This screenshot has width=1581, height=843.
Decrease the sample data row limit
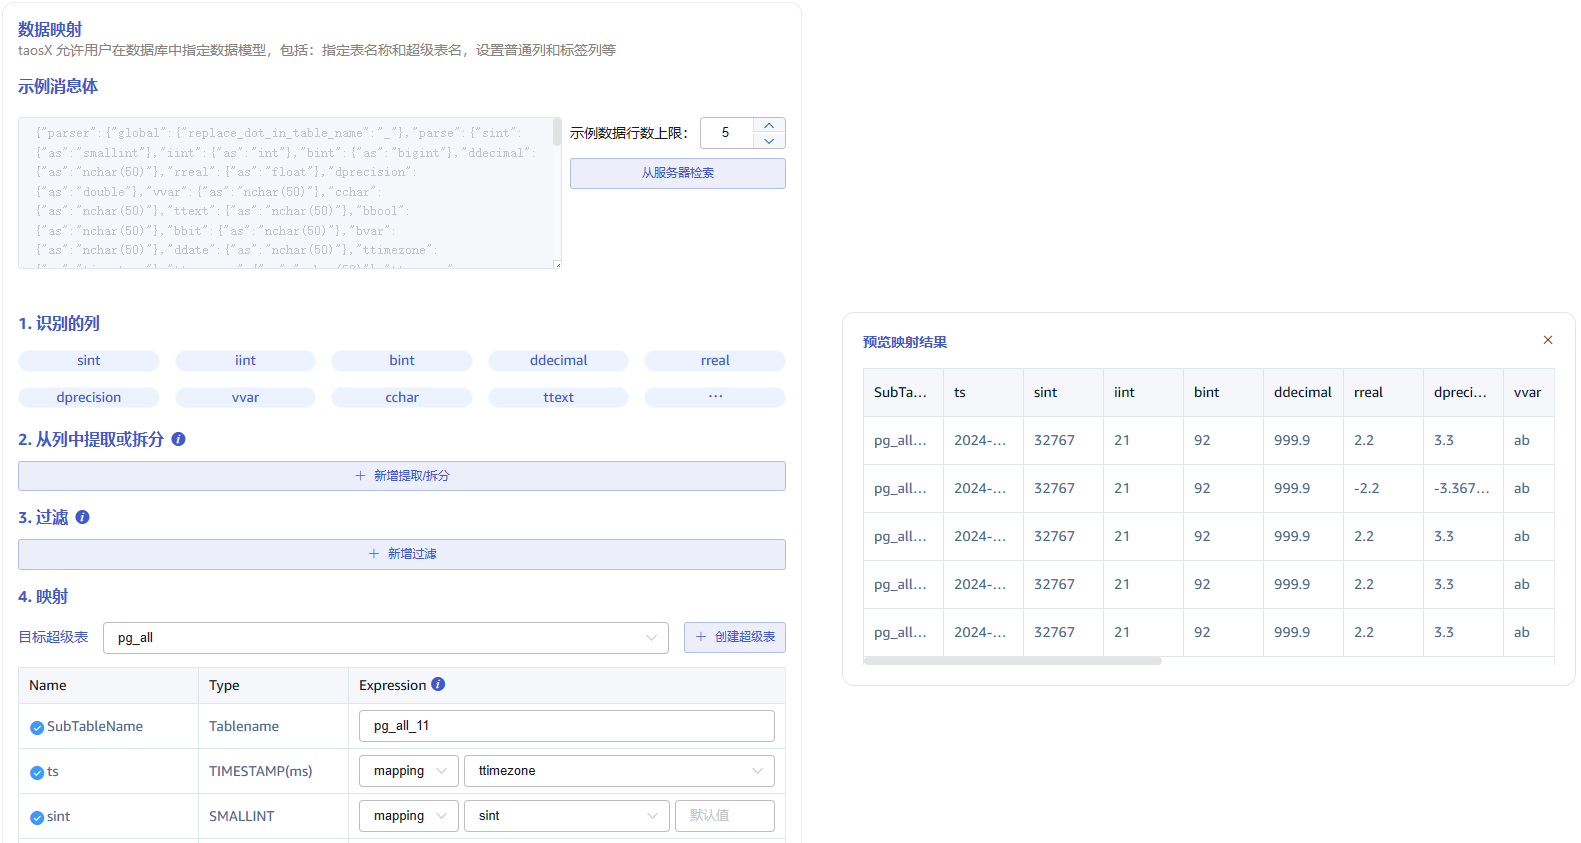click(768, 141)
